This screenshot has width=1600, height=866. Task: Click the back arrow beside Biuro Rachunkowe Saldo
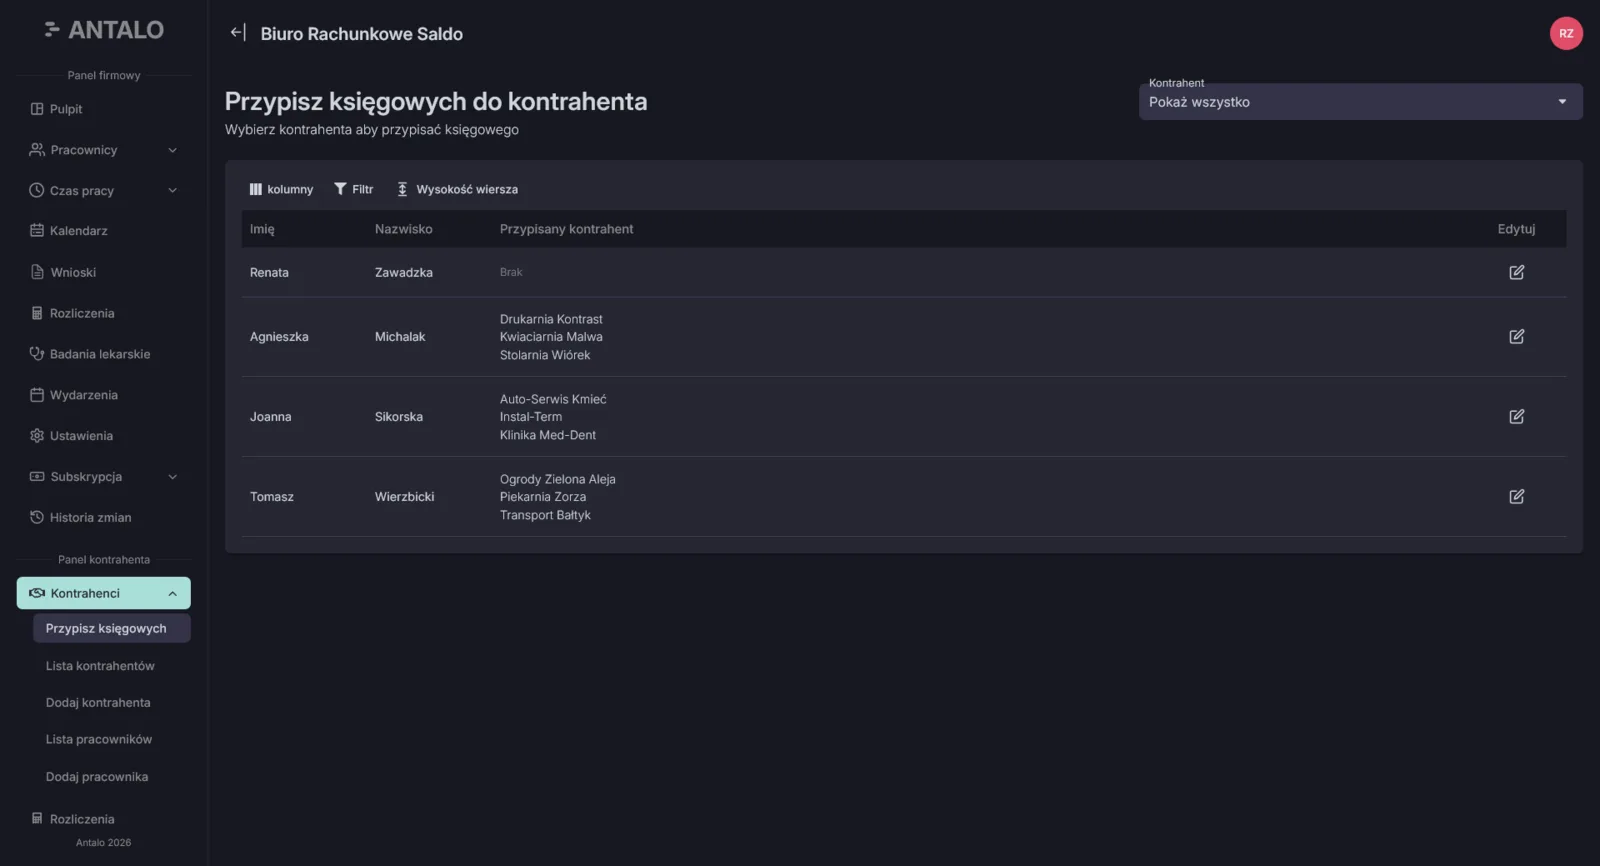237,33
